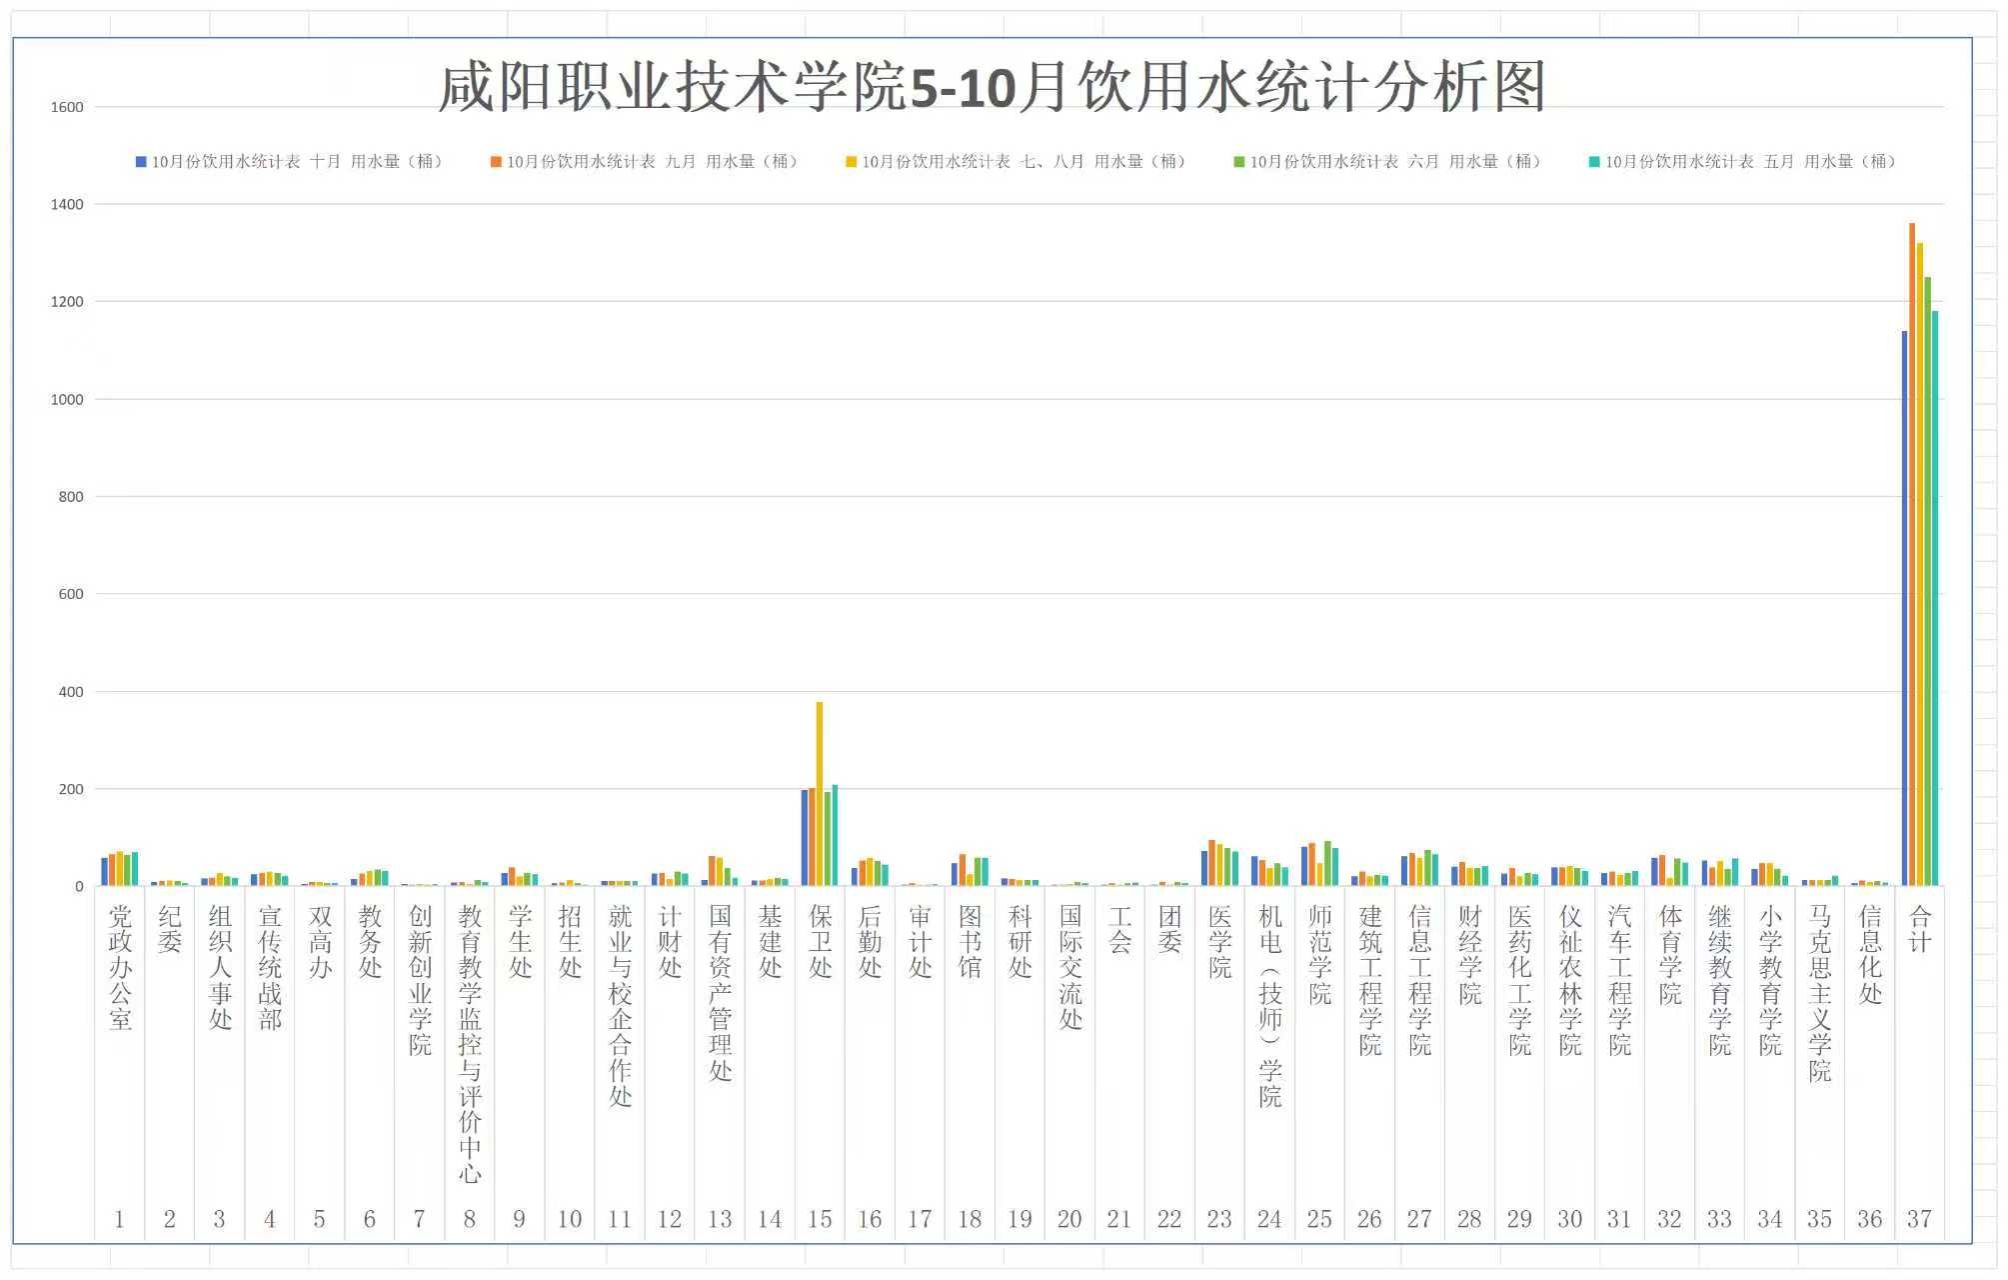Select the 机电（技师）学院 label

(1270, 1005)
